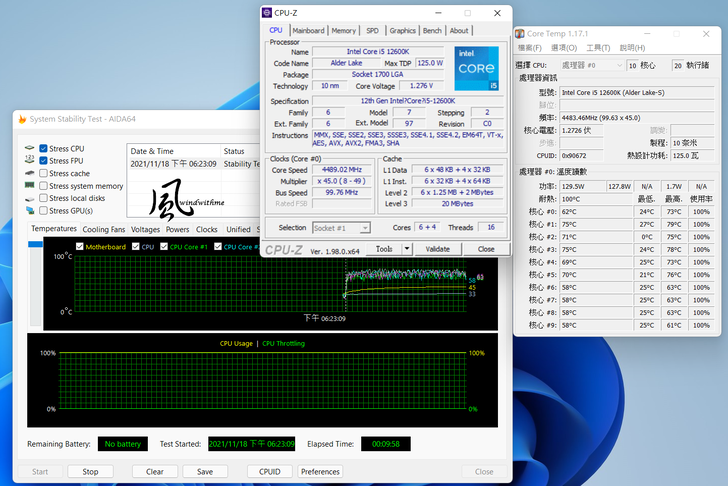
Task: Expand the Socket #1 selection dropdown
Action: click(x=364, y=228)
